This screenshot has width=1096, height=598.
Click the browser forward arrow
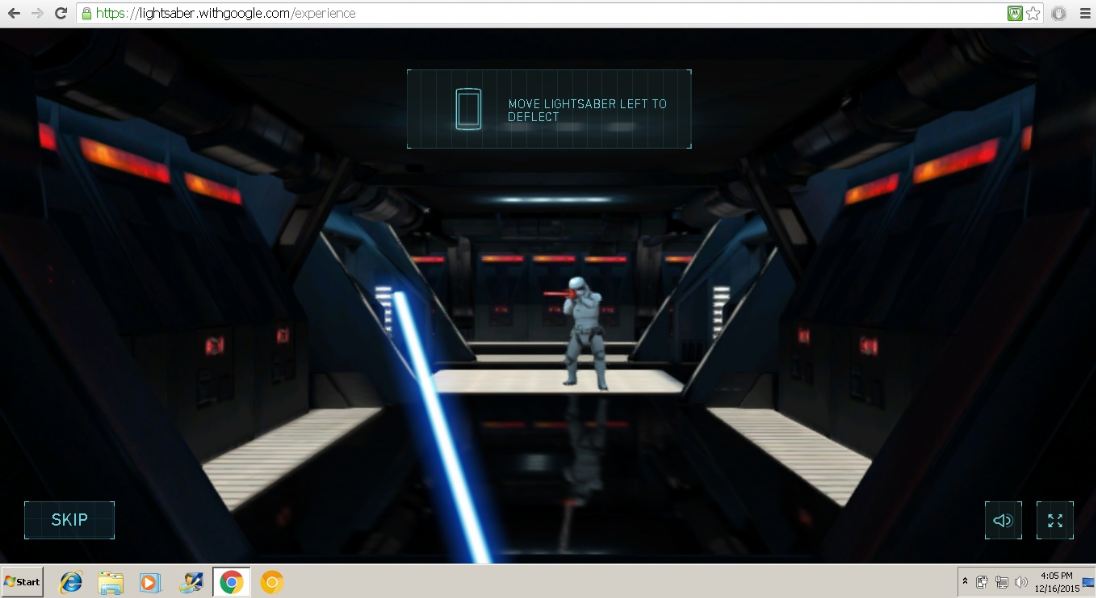(37, 14)
